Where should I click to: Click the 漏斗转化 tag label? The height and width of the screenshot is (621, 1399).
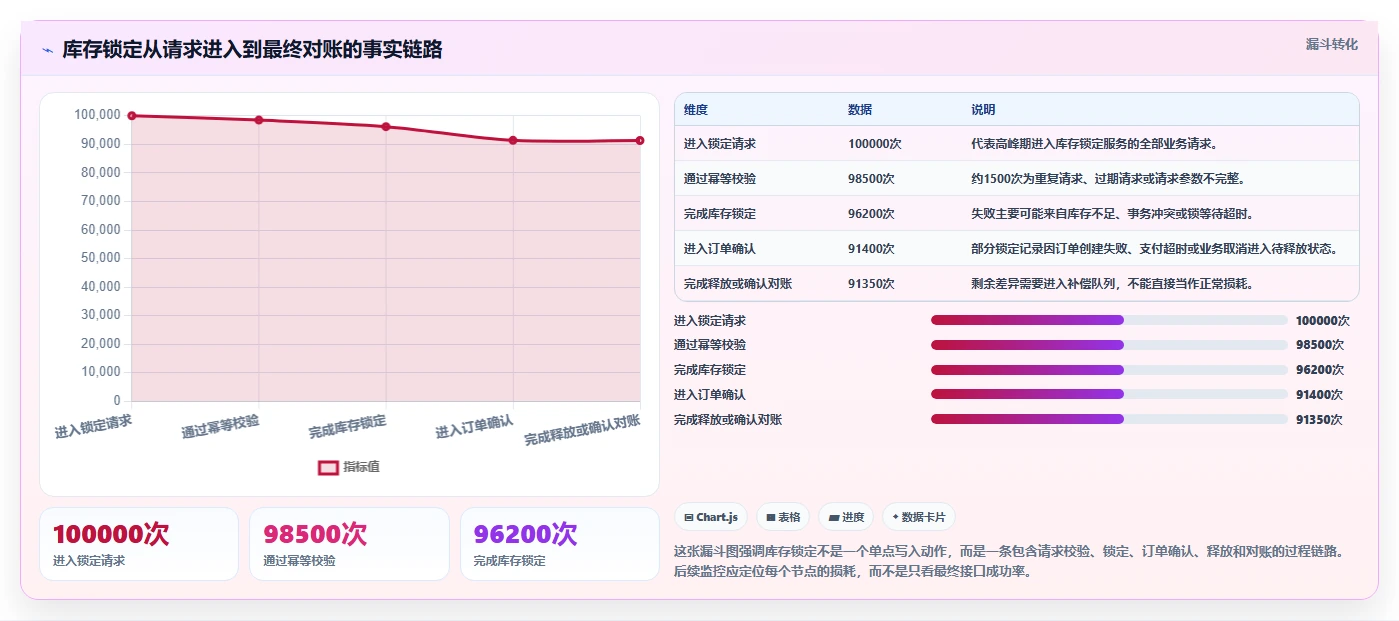click(x=1332, y=44)
